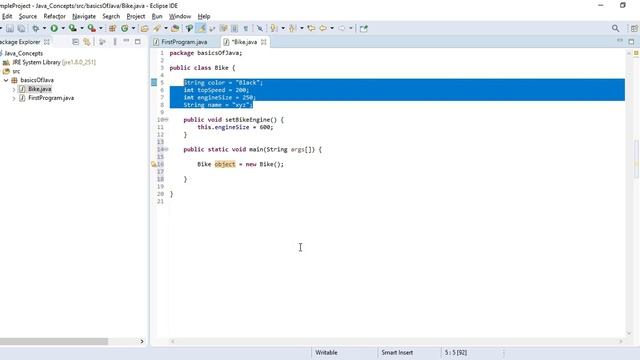Open the Edit menu
The image size is (640, 360).
point(7,16)
